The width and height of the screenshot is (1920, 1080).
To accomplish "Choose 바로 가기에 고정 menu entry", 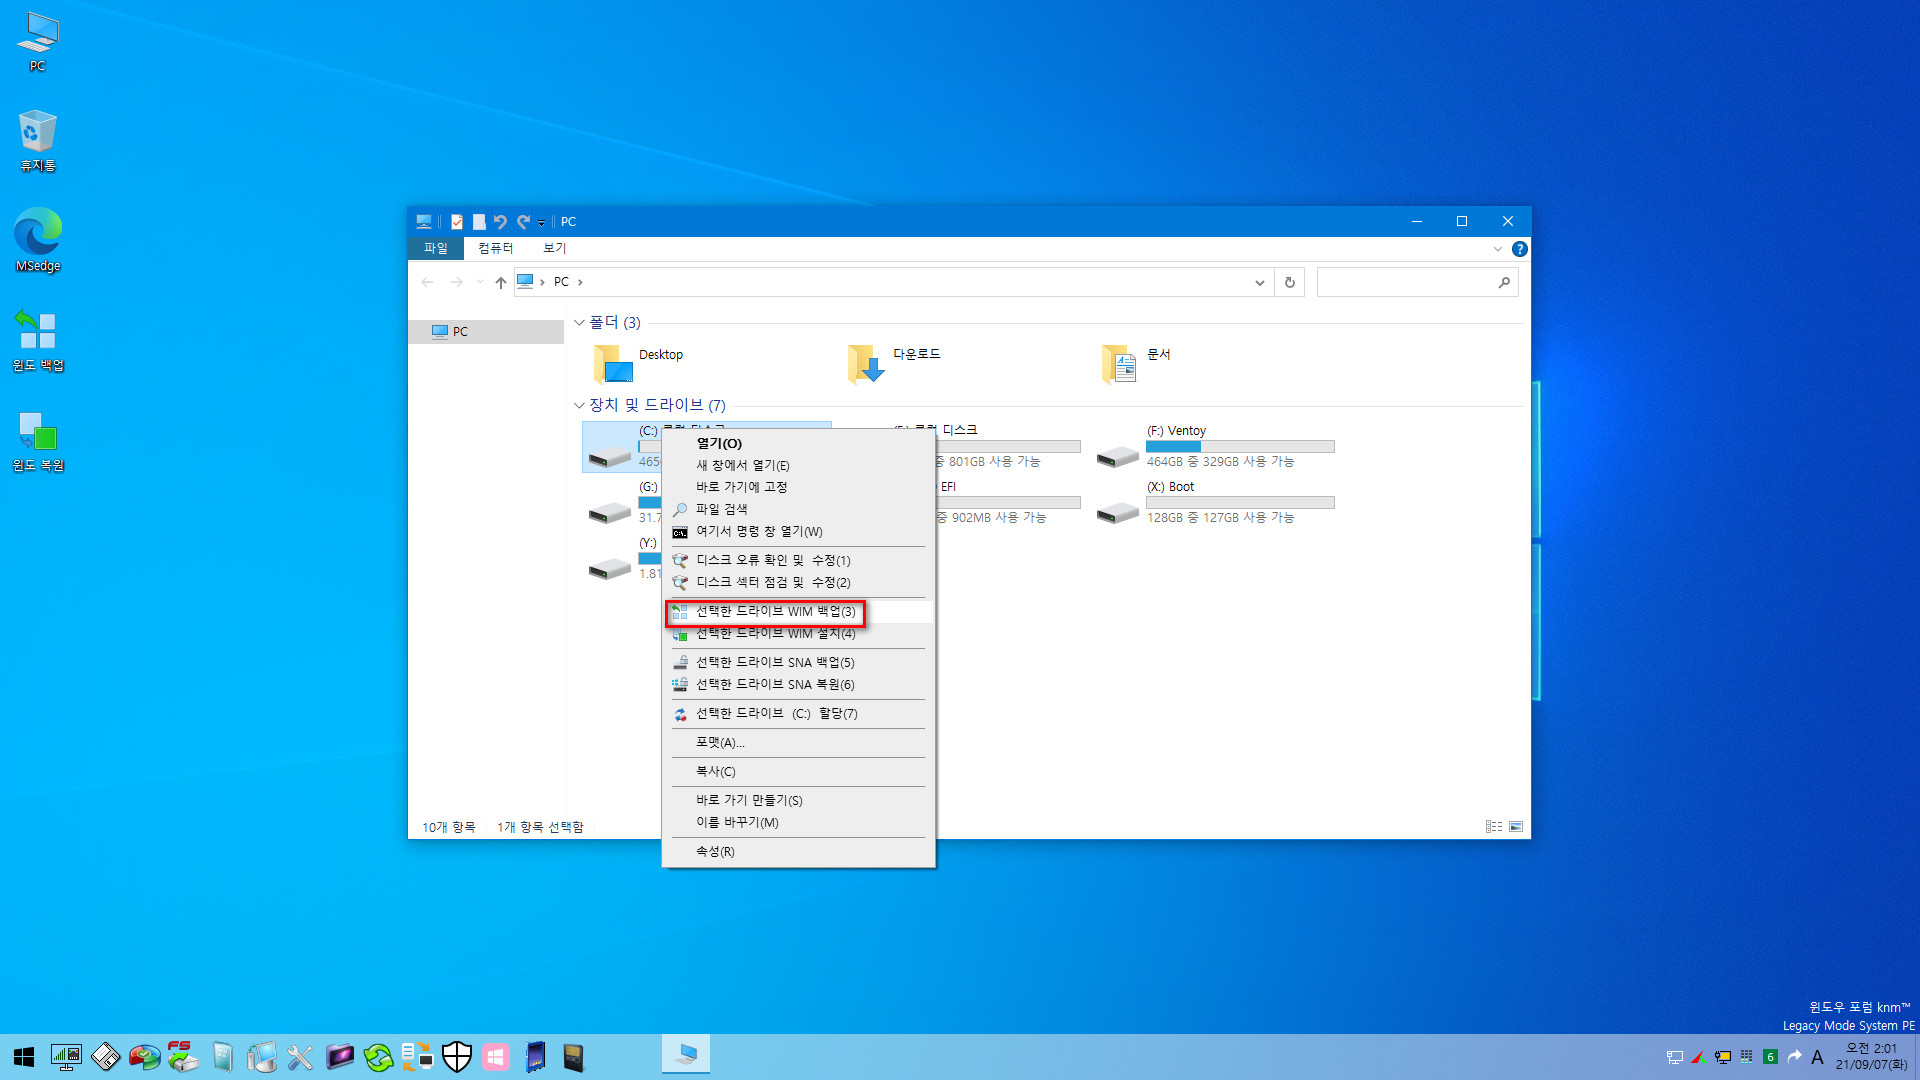I will tap(798, 487).
